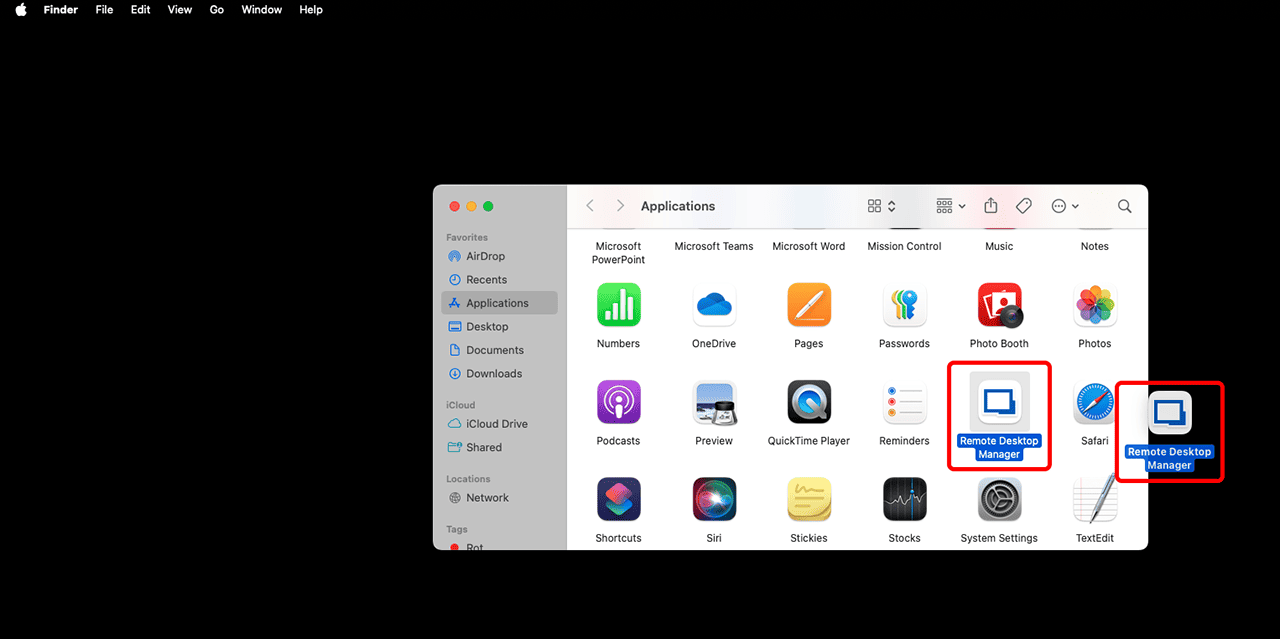The image size is (1280, 639).
Task: Open the Podcasts app icon
Action: click(x=618, y=402)
